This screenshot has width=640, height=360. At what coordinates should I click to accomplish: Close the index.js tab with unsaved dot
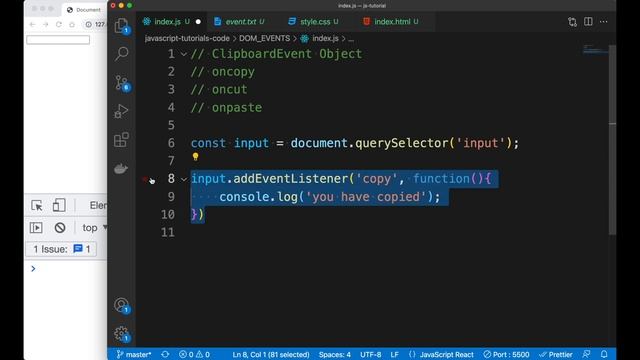[x=198, y=22]
